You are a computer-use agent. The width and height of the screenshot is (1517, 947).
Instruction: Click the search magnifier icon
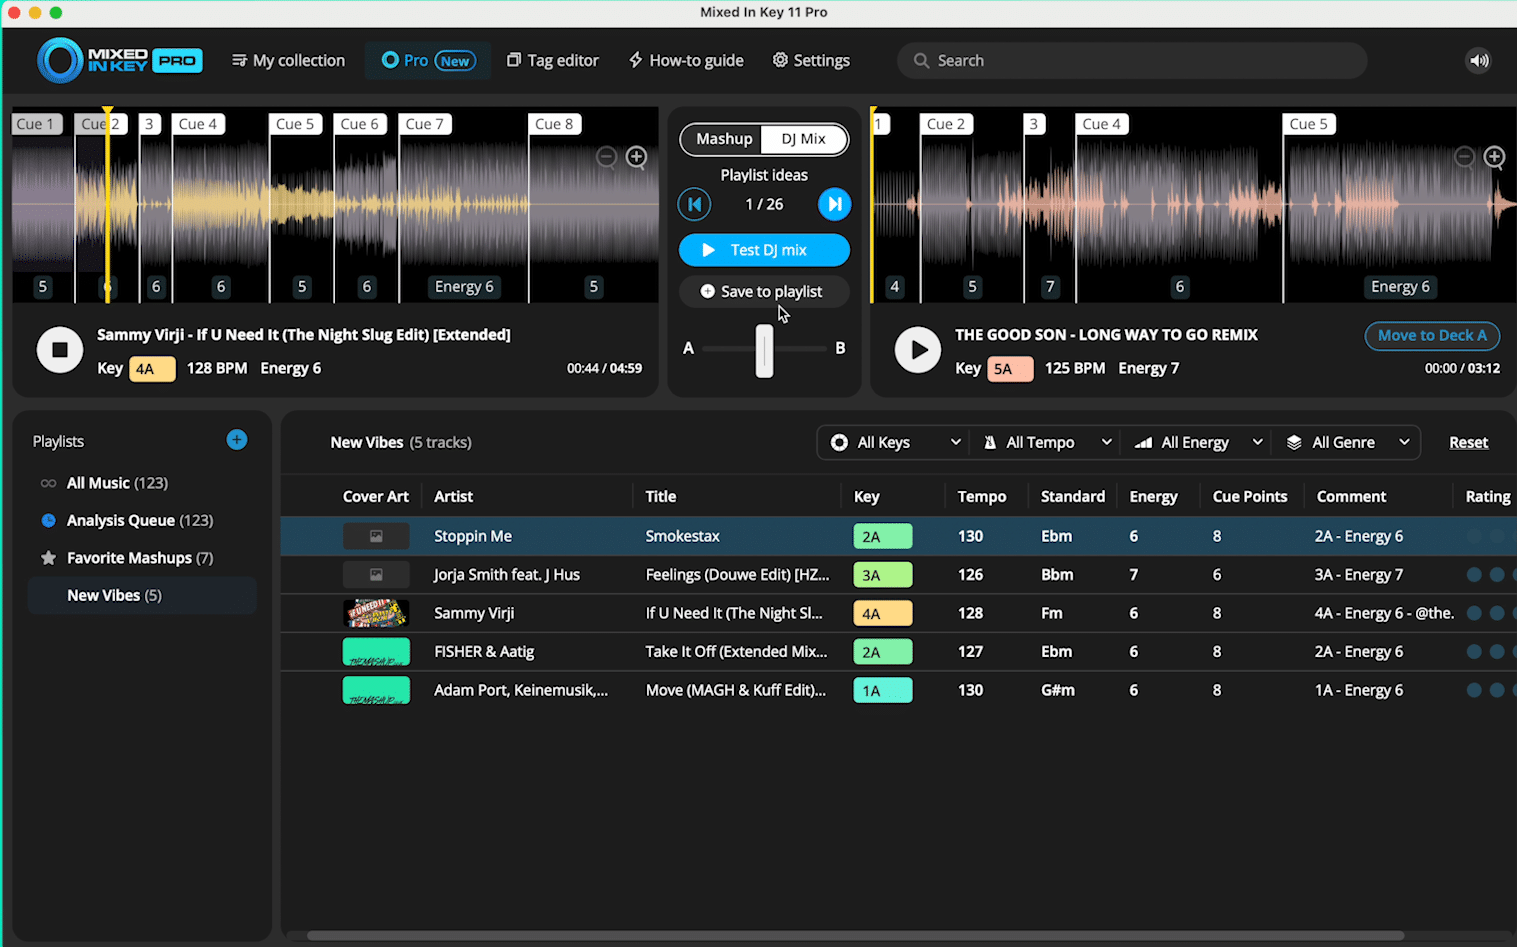click(921, 61)
